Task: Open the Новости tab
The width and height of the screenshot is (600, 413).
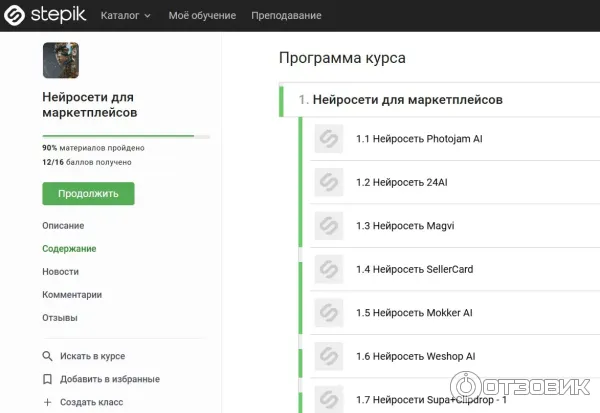Action: tap(60, 271)
